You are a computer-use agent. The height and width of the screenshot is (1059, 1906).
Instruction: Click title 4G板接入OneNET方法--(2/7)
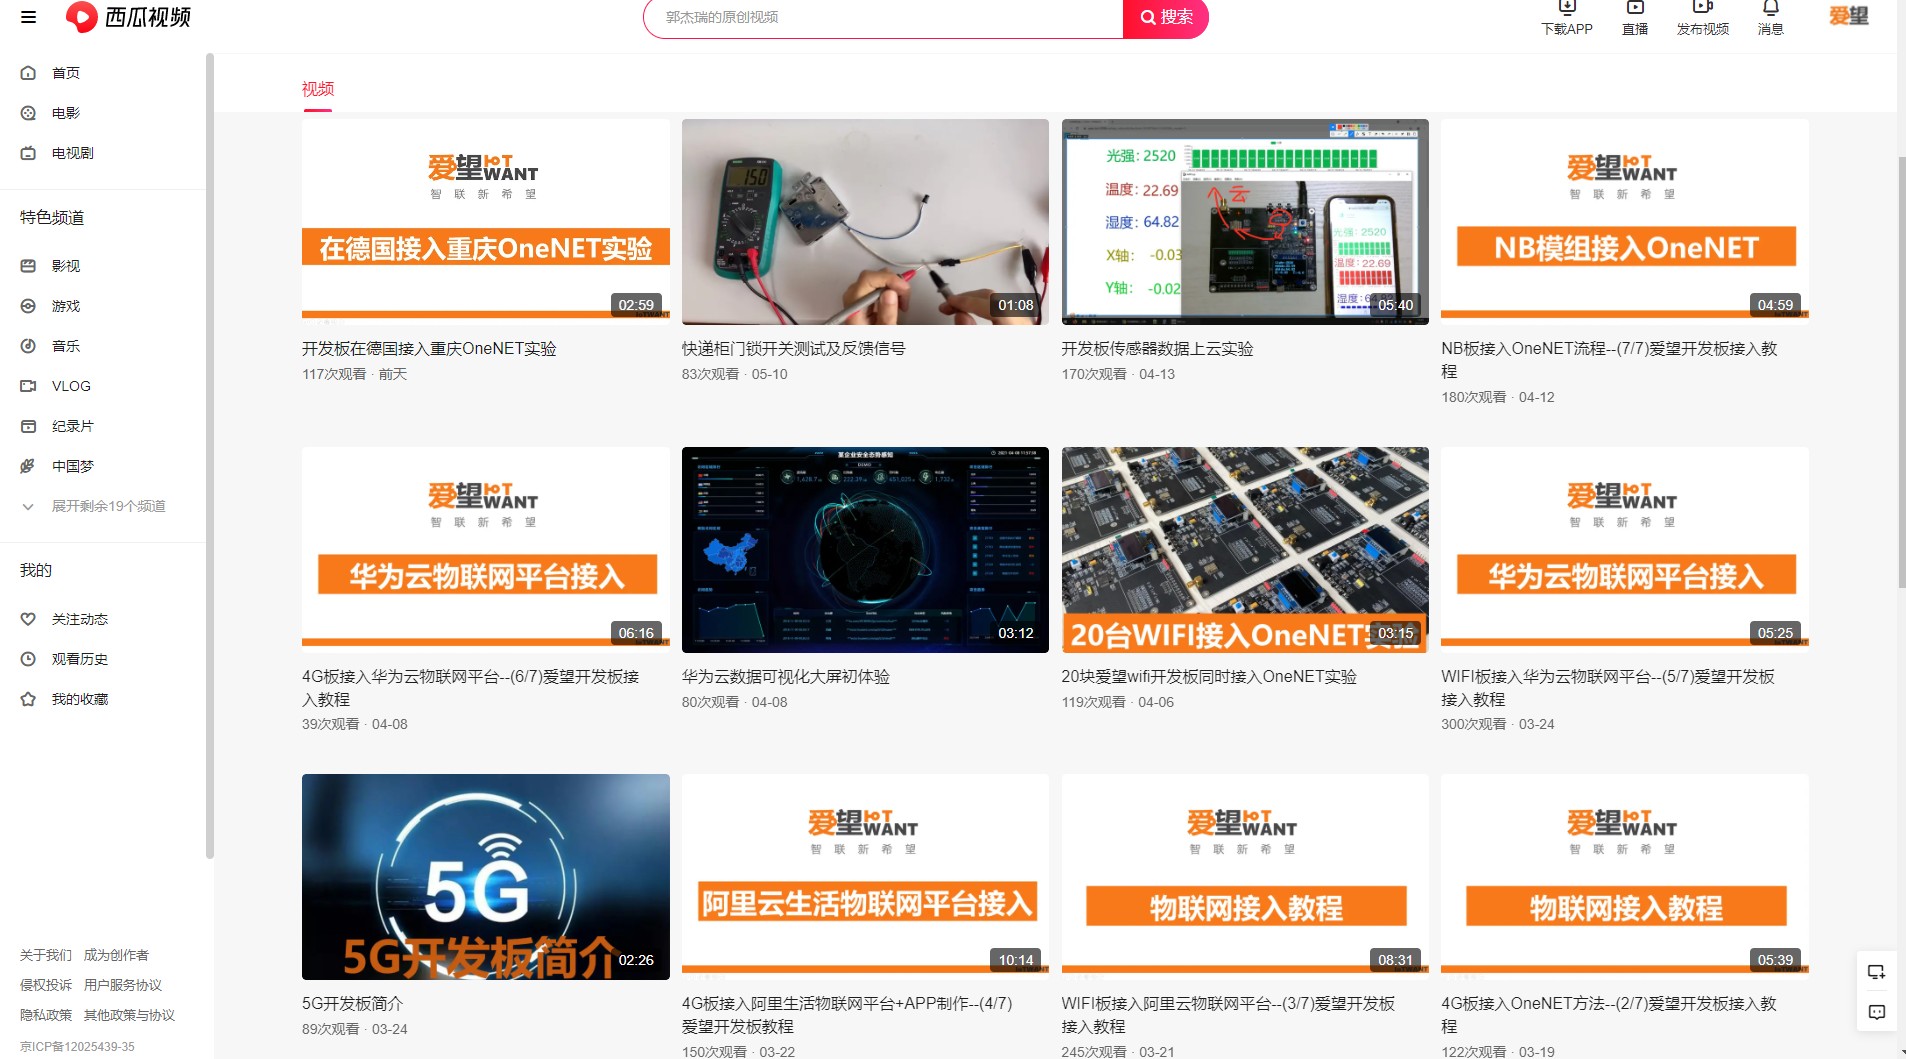tap(1609, 1015)
